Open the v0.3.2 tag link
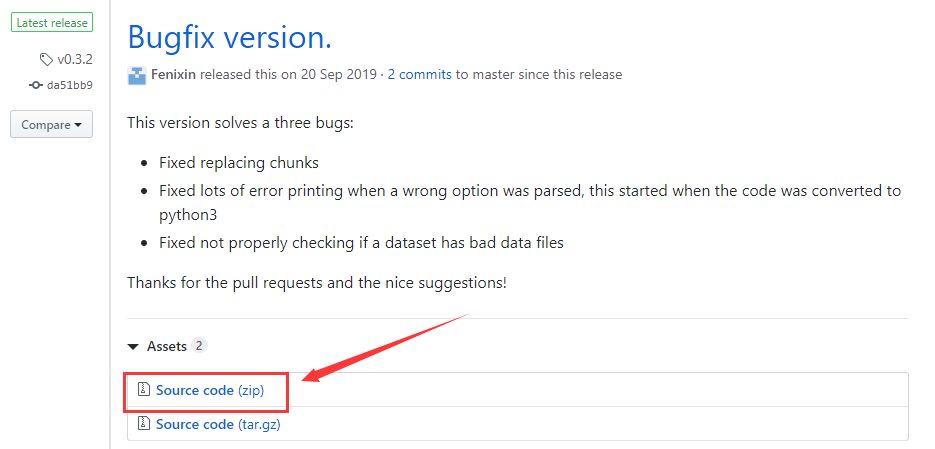The height and width of the screenshot is (449, 935). coord(75,59)
